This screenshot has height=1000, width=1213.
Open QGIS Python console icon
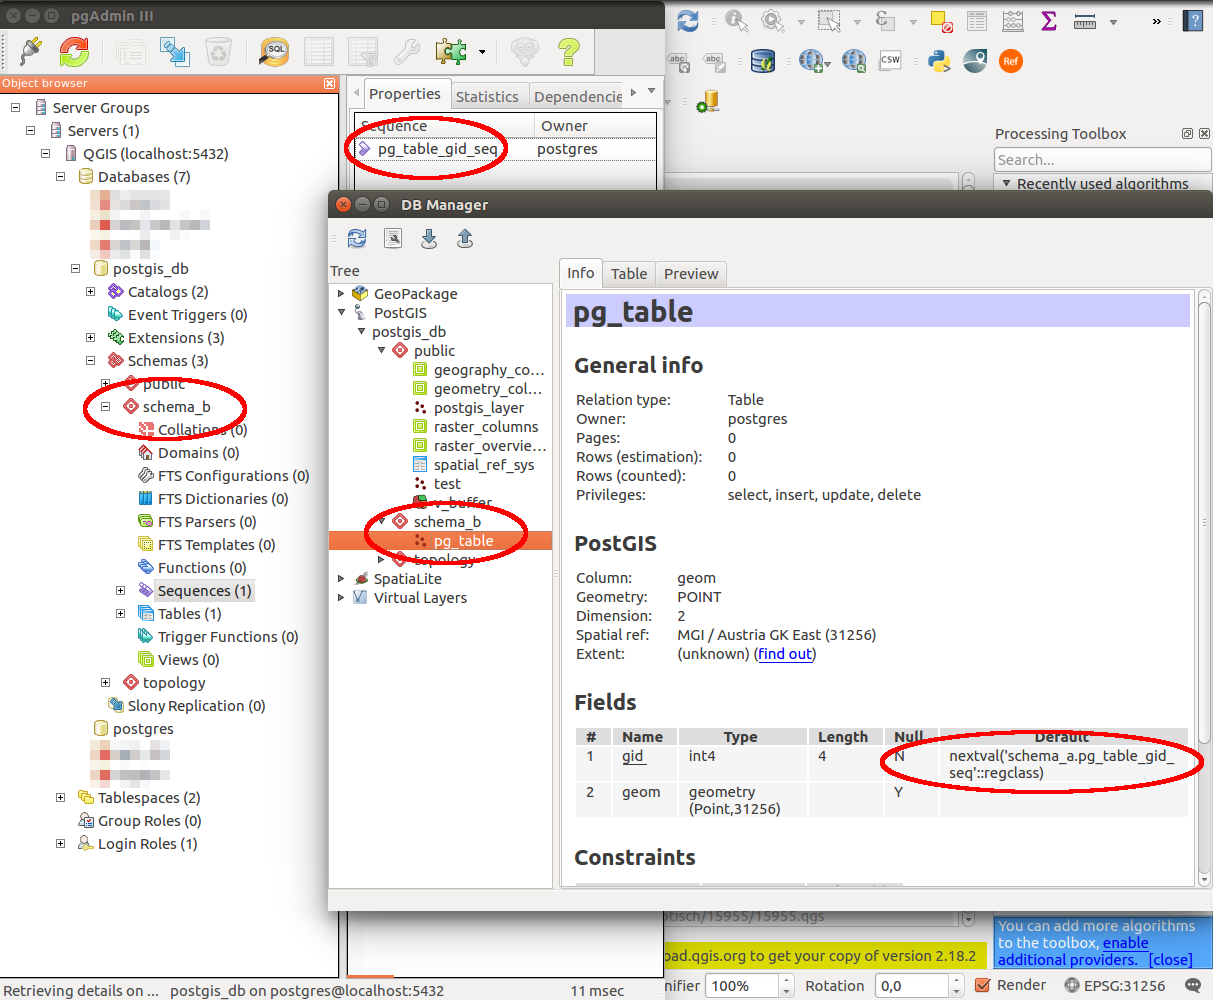coord(939,61)
